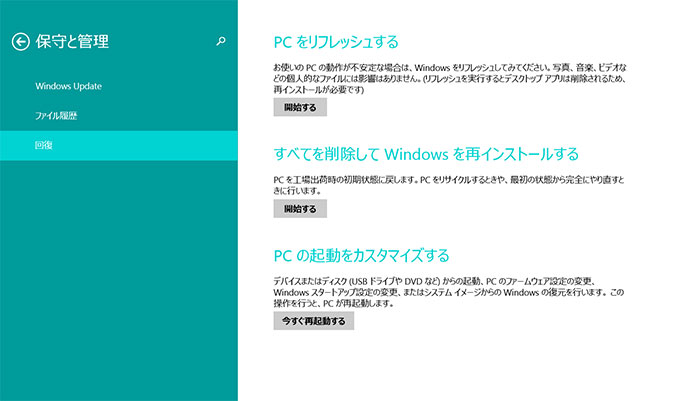This screenshot has width=700, height=401.
Task: Click the PC をリフレッシュする heading
Action: coord(336,42)
